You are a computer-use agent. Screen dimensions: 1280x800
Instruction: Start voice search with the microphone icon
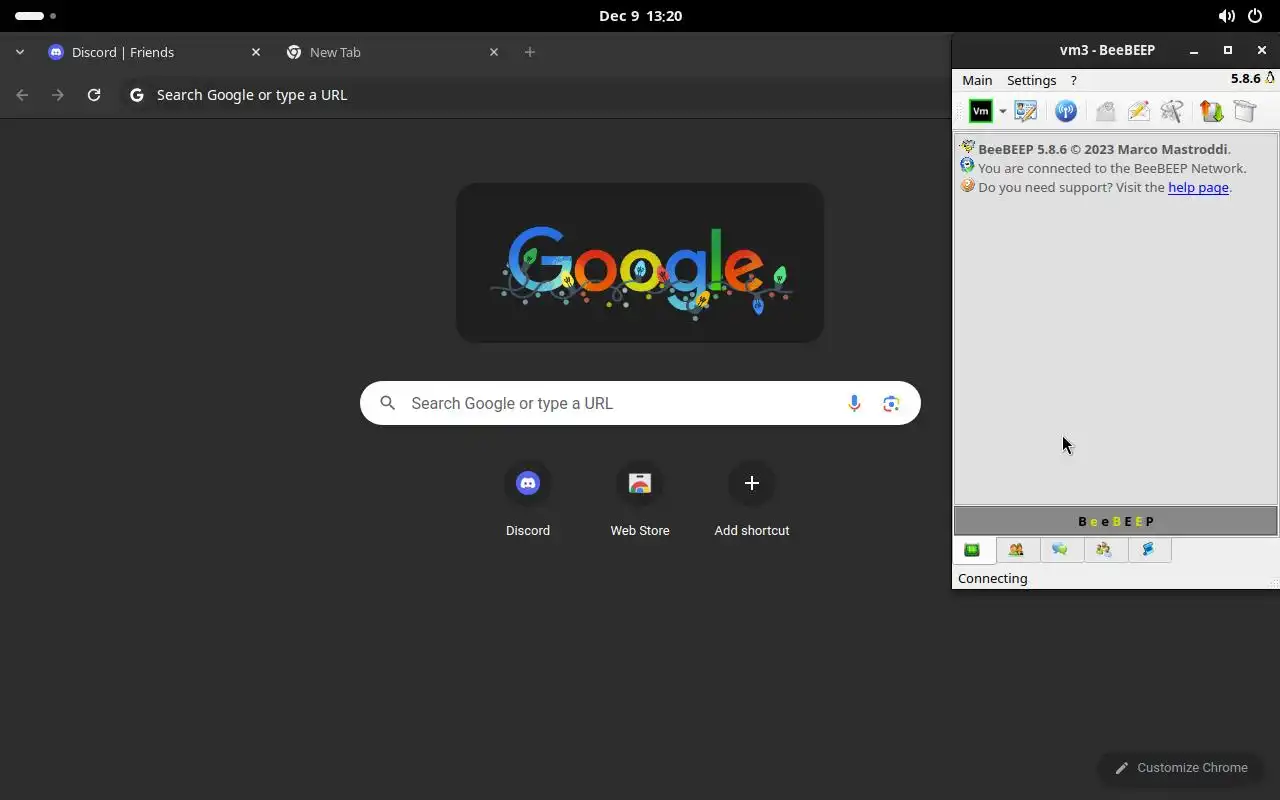tap(854, 403)
